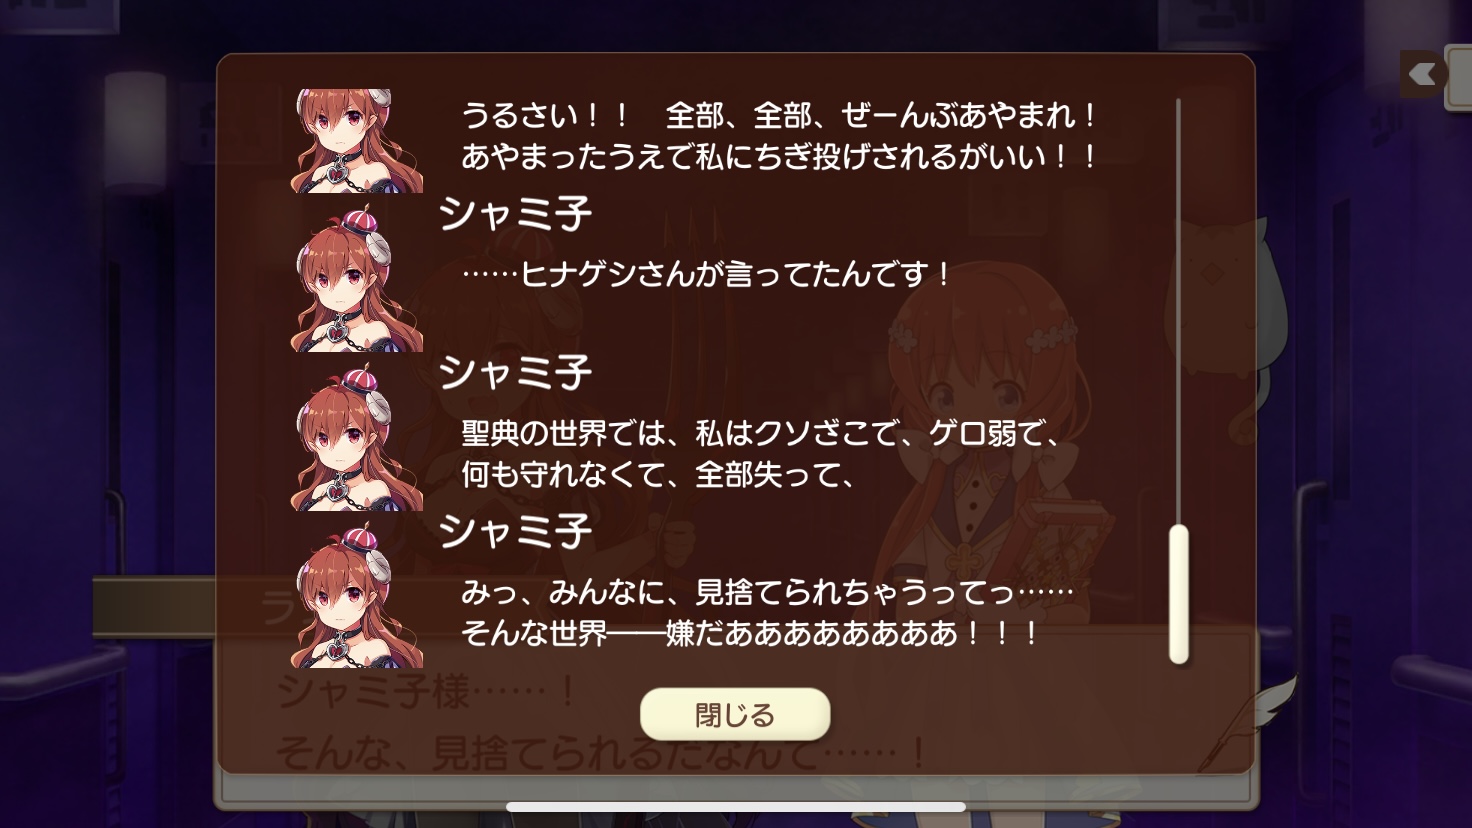This screenshot has width=1472, height=828.
Task: Click the シャミ子 name label above the 聖典の世界 line
Action: (x=515, y=373)
